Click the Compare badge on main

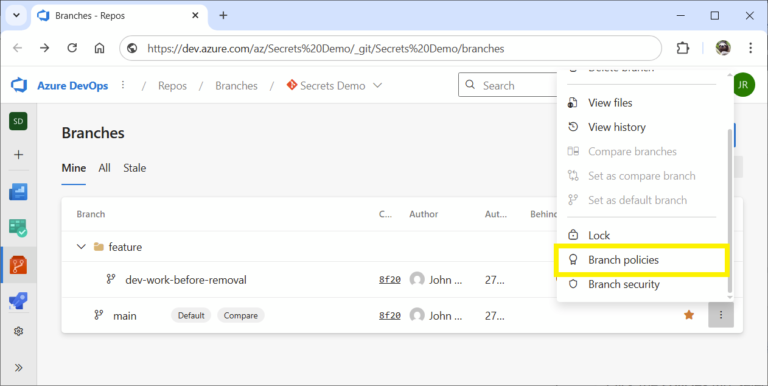click(x=240, y=315)
